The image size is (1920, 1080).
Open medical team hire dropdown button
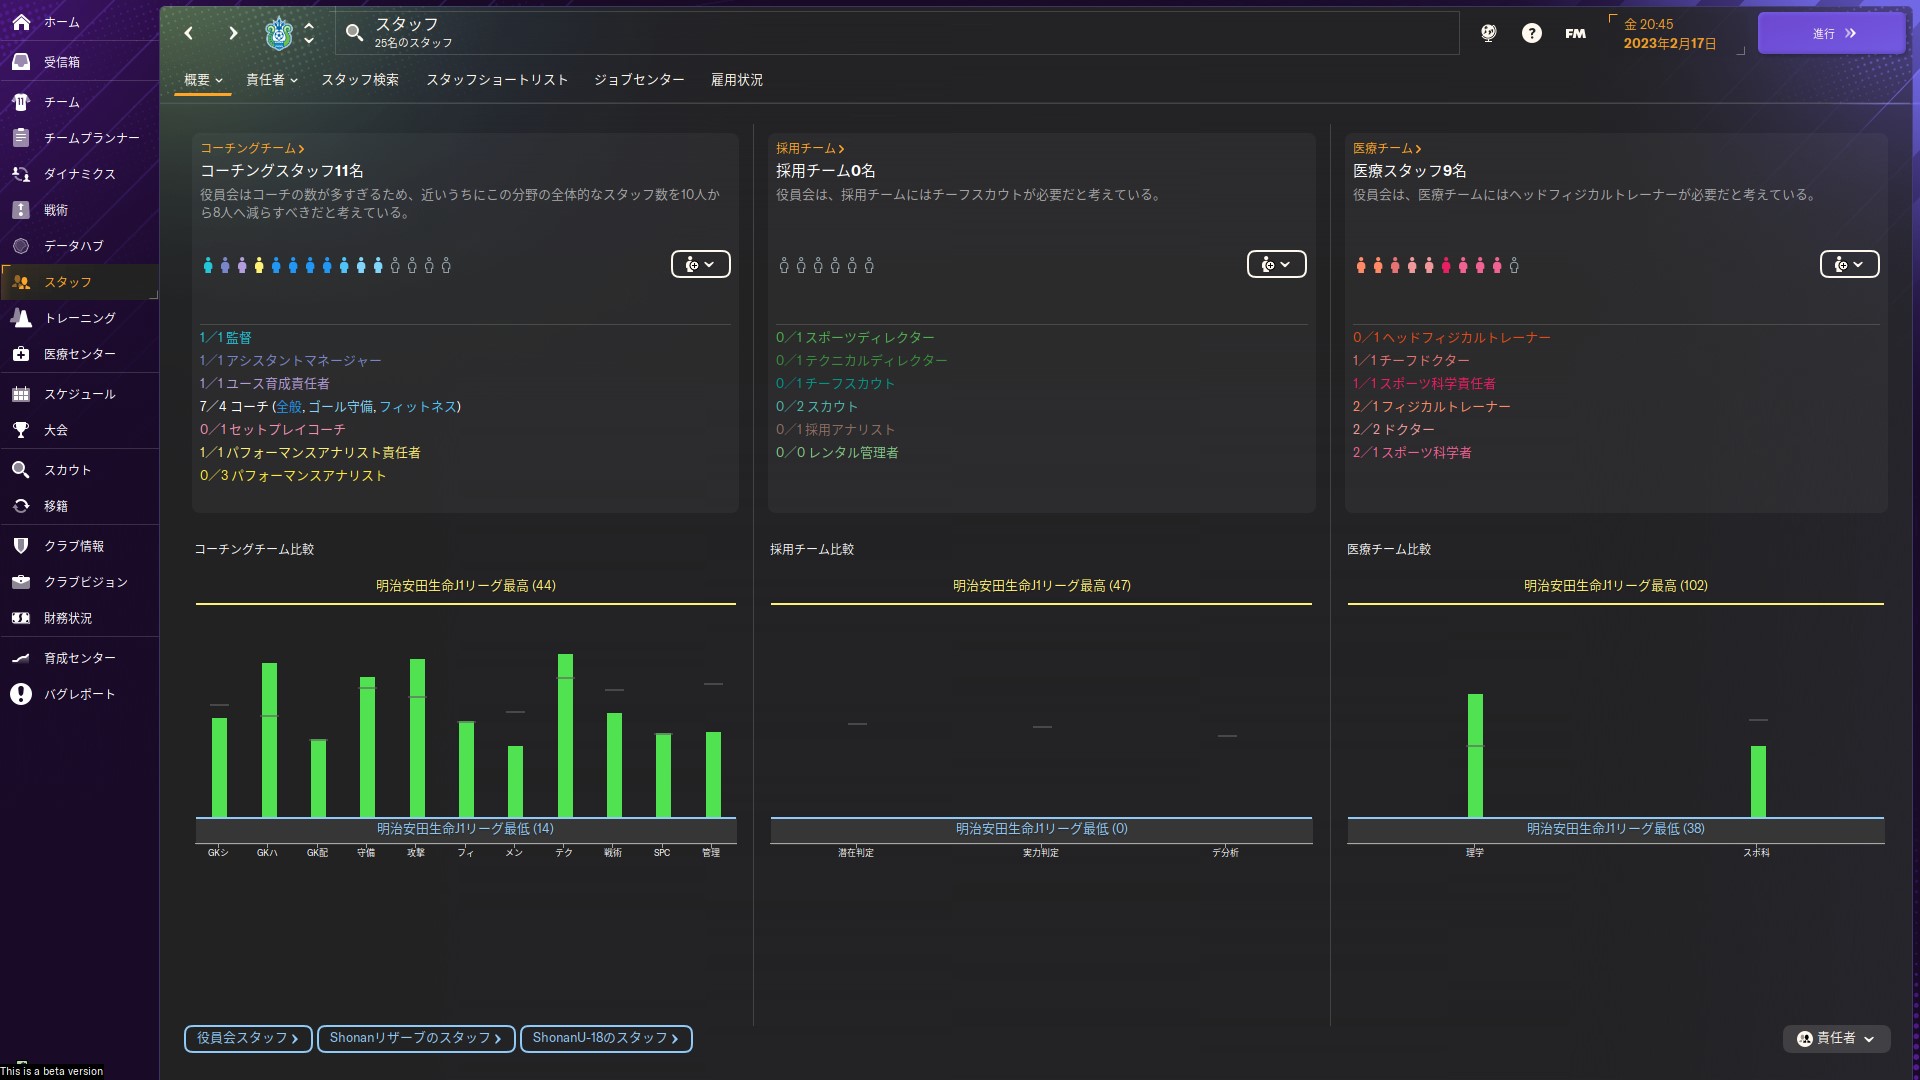(x=1848, y=264)
